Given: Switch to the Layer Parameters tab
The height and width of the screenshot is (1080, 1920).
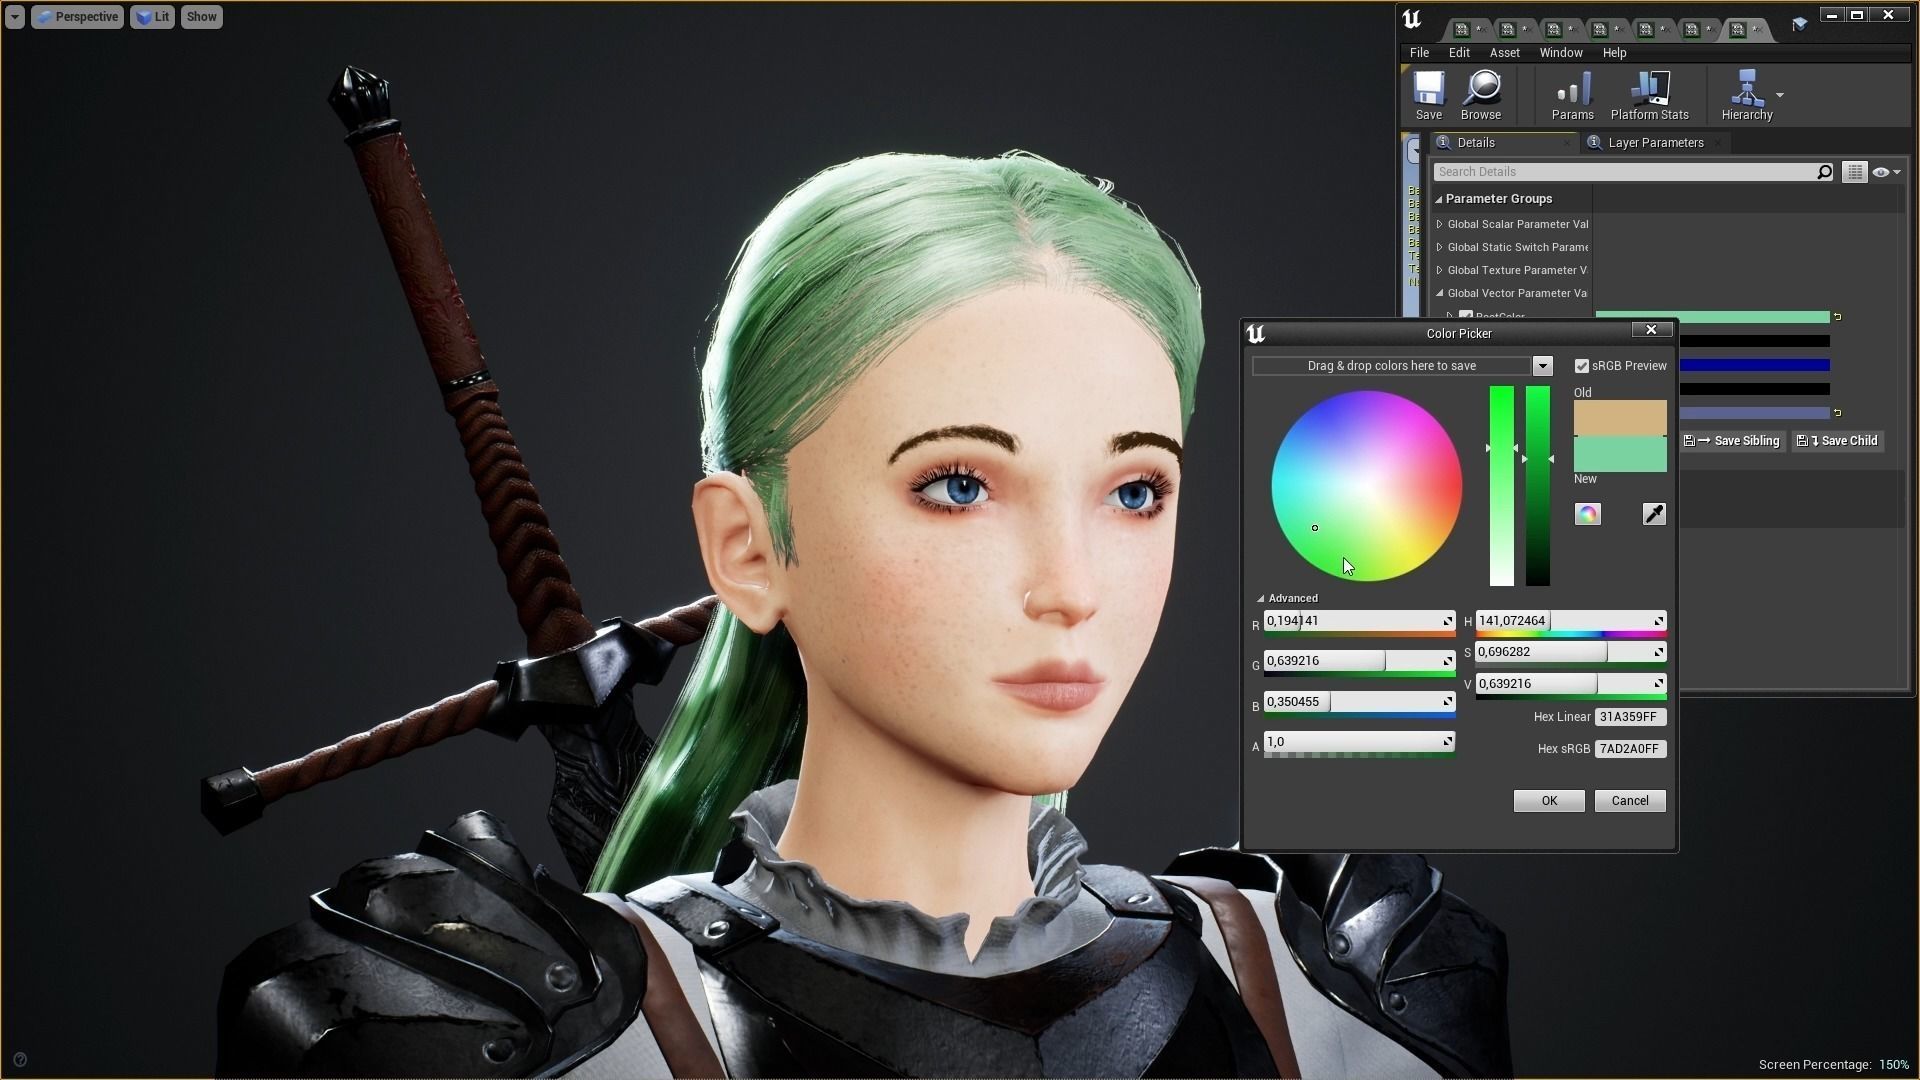Looking at the screenshot, I should coord(1655,143).
